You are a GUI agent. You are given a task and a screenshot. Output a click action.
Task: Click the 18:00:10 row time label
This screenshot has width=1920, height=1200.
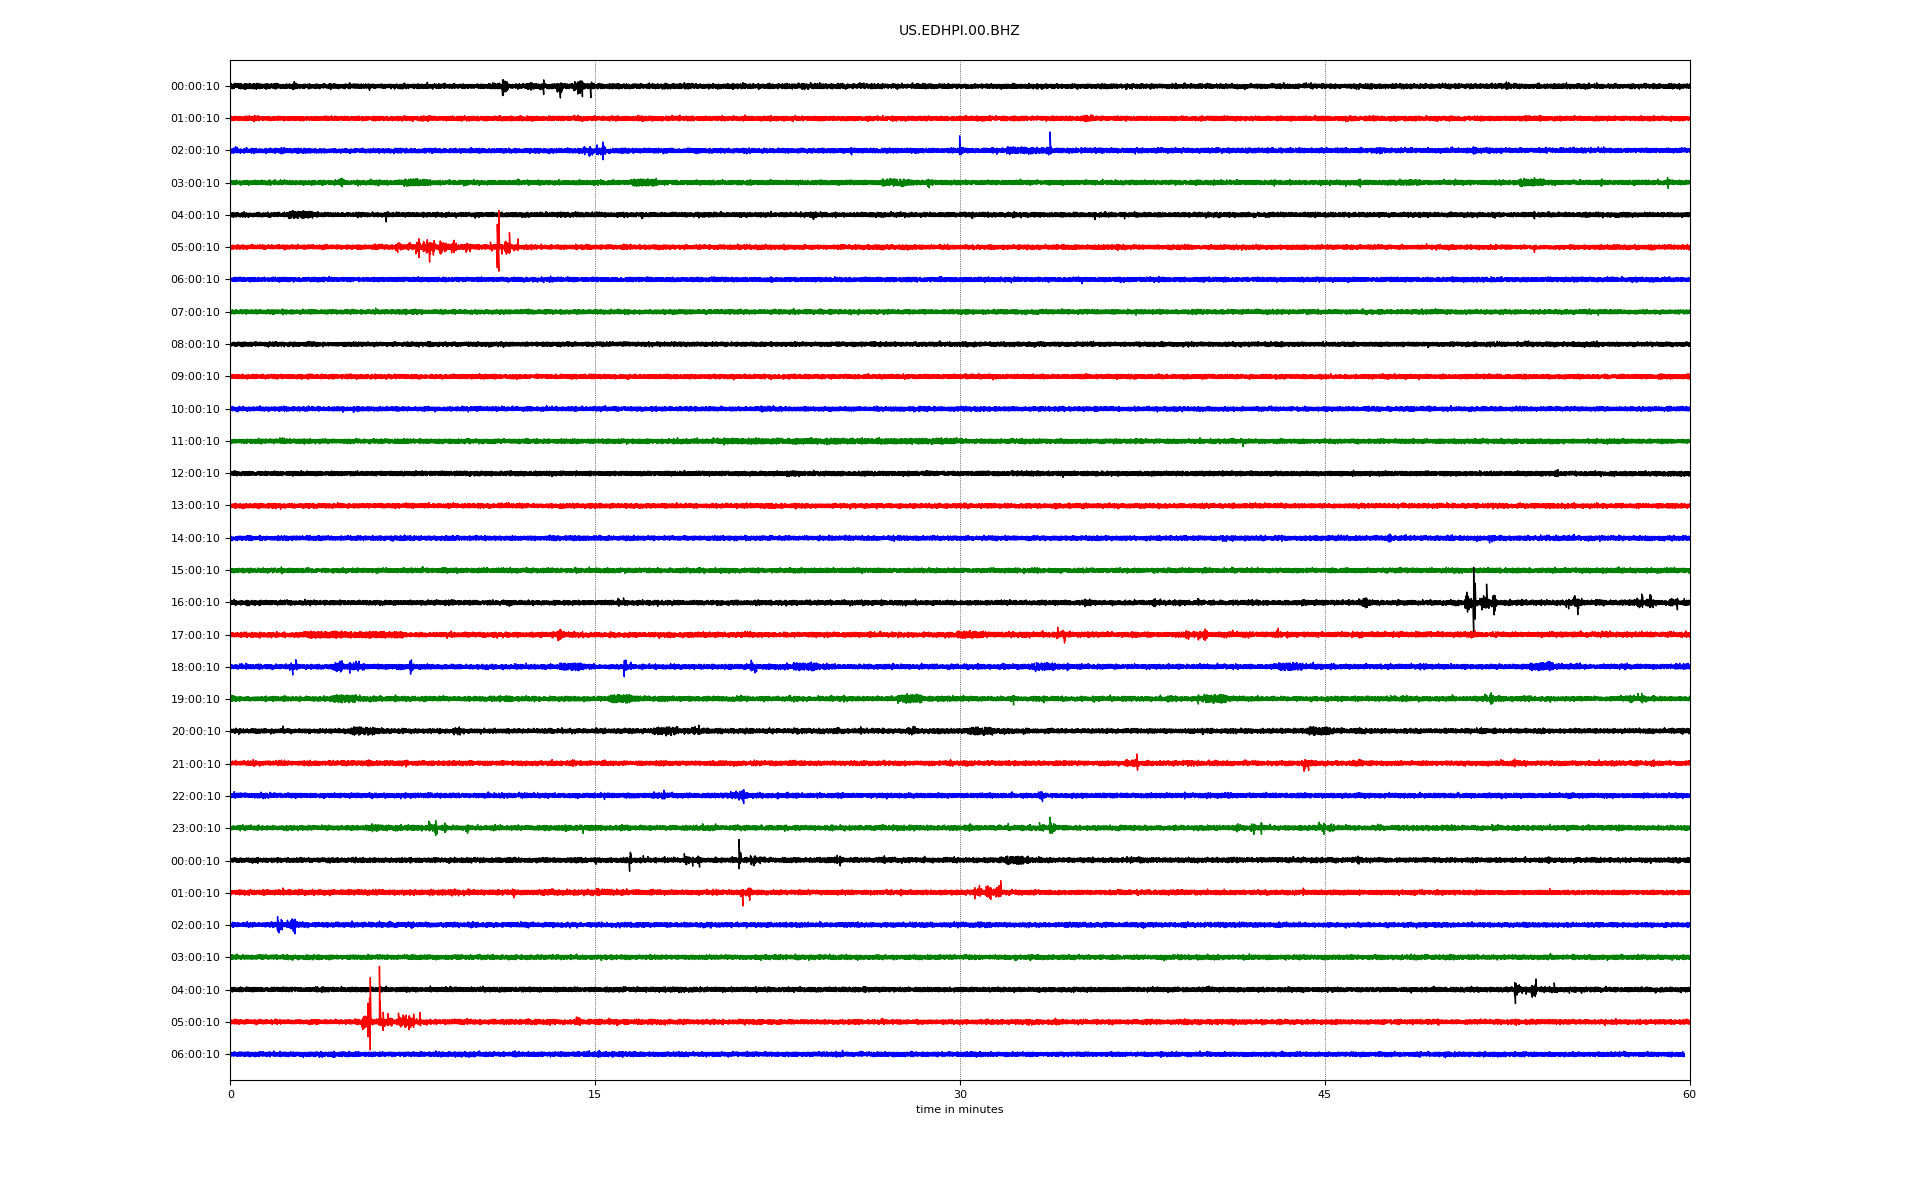pos(195,668)
